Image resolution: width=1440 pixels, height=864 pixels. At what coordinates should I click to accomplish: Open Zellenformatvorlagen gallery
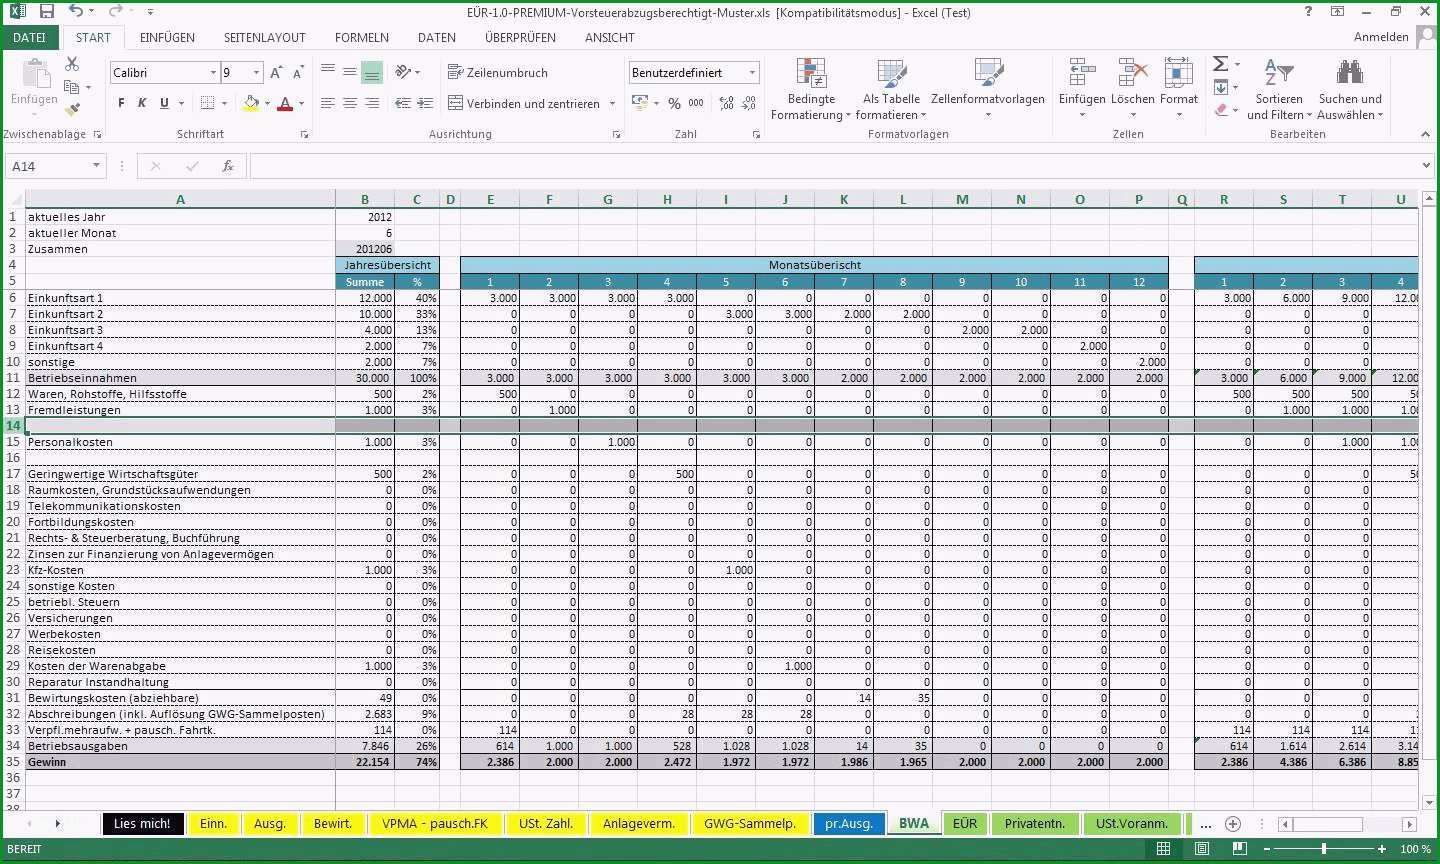point(988,88)
